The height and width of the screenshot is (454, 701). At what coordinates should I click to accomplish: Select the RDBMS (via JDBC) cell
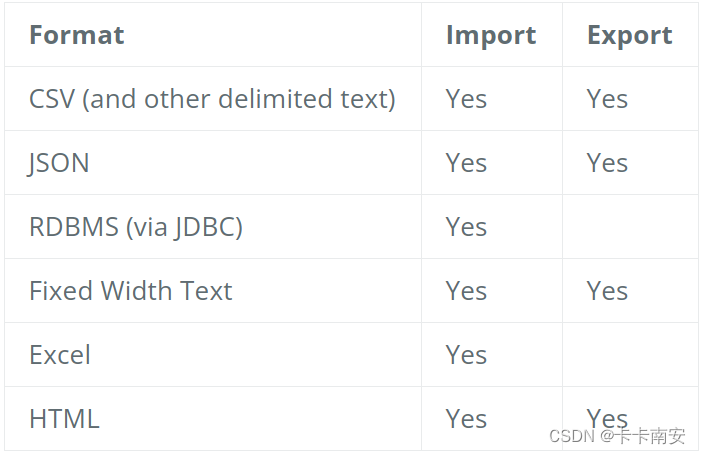(136, 227)
